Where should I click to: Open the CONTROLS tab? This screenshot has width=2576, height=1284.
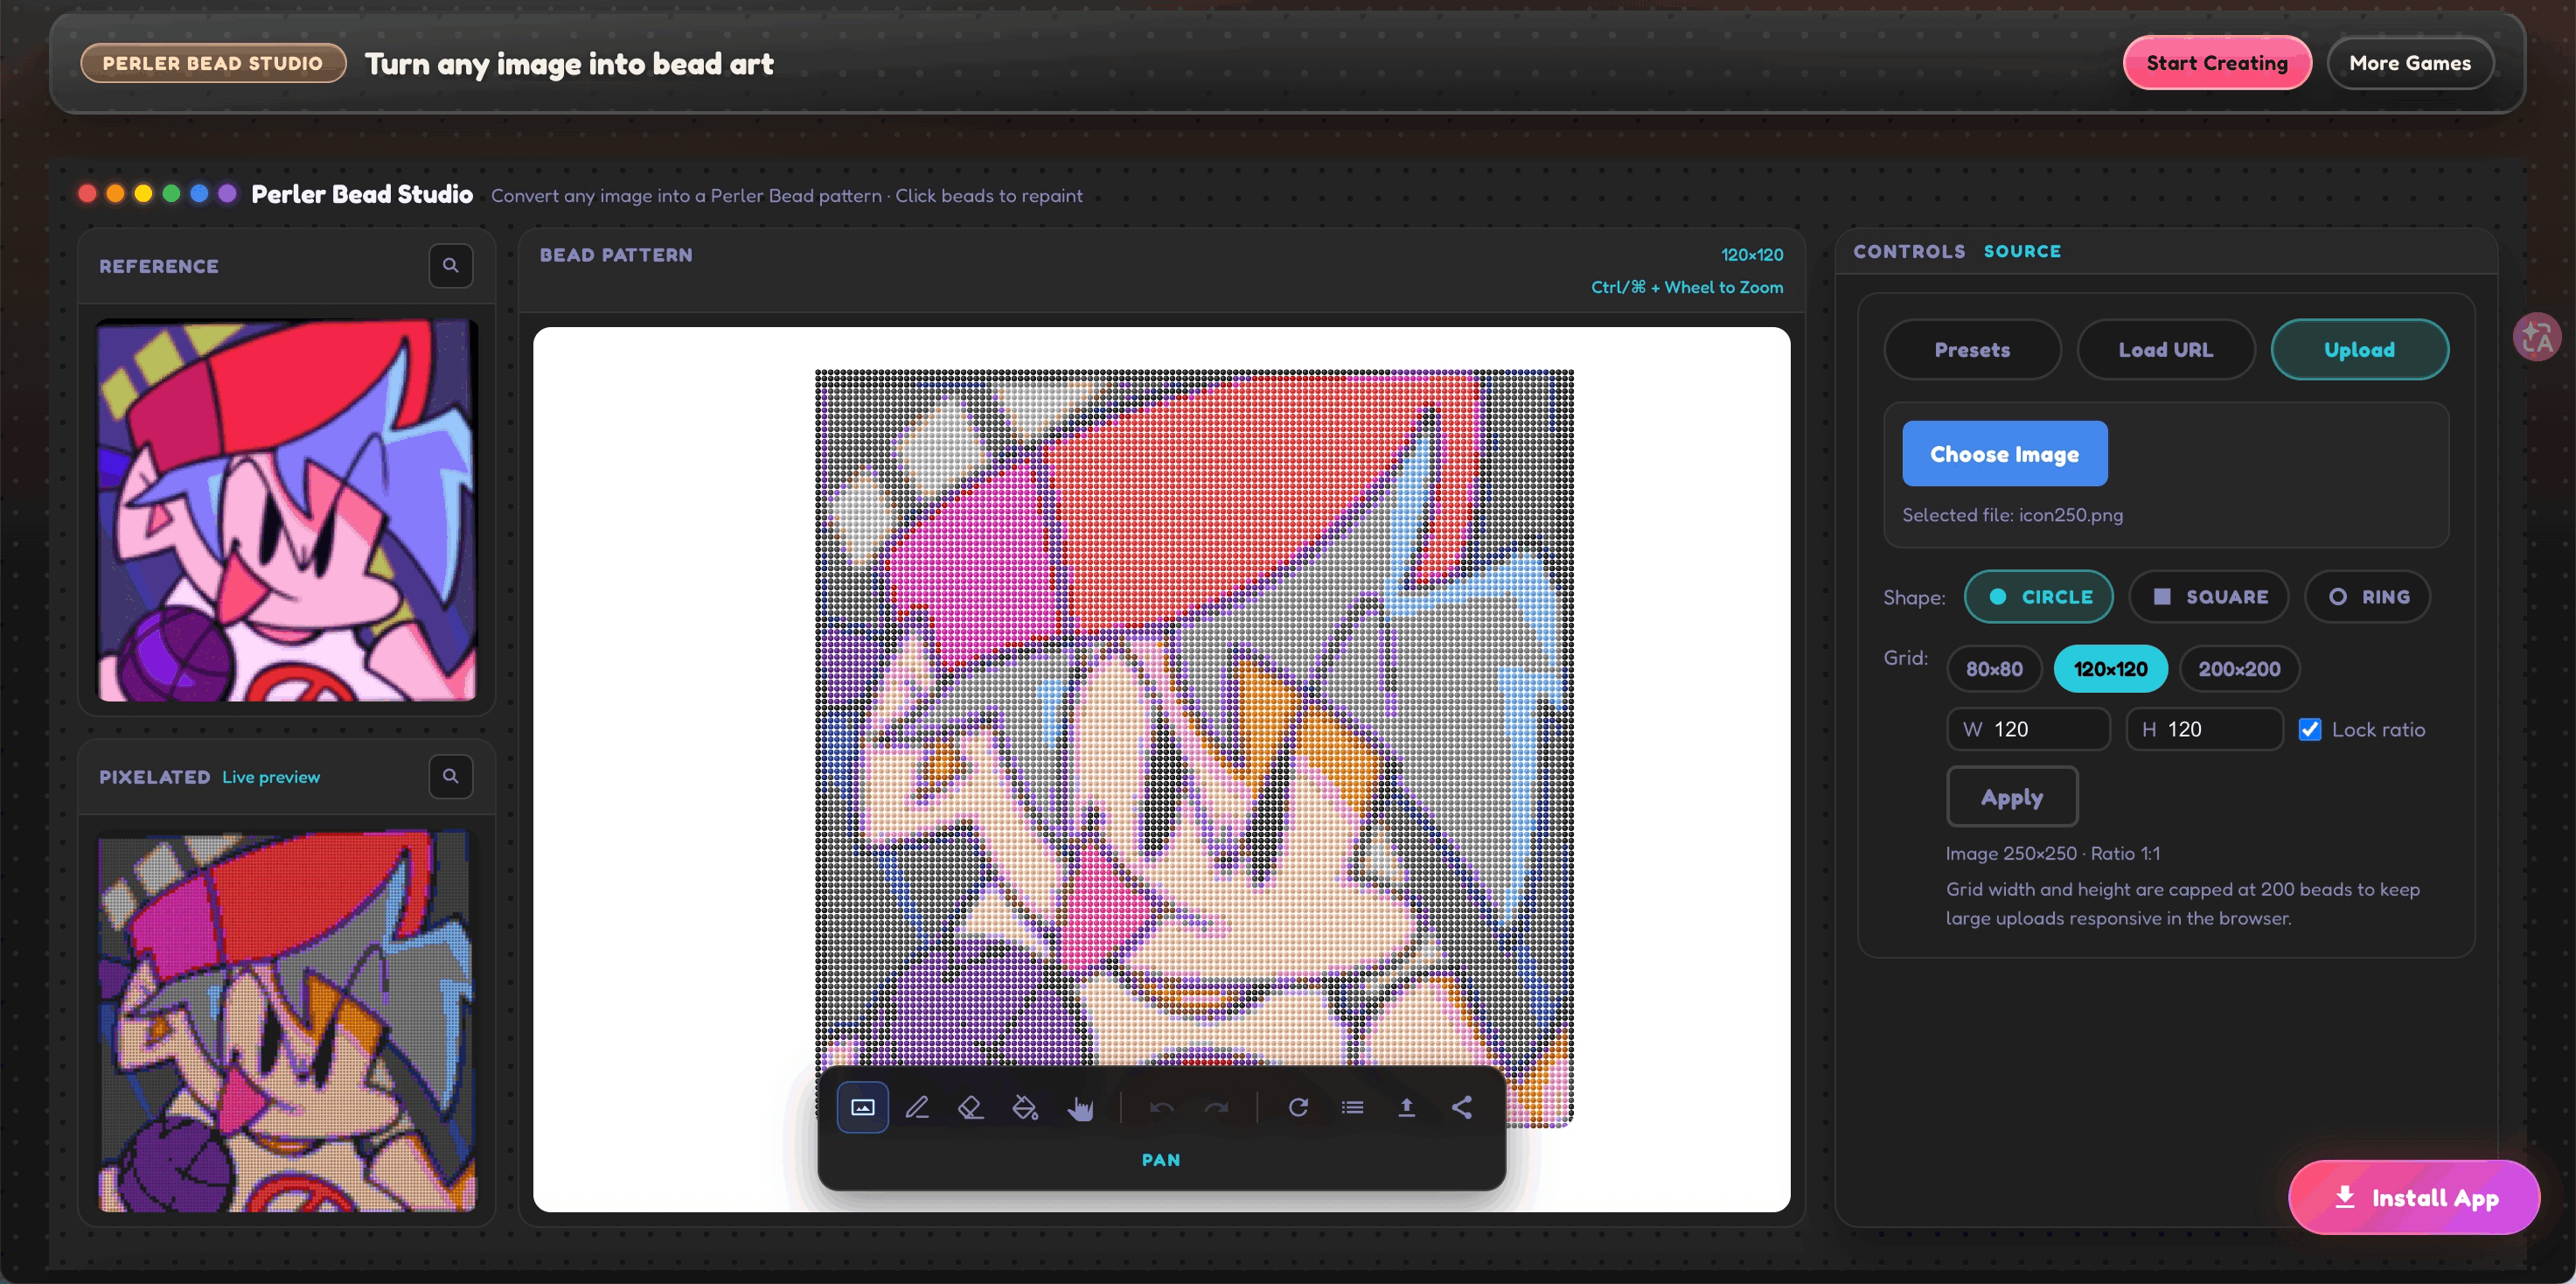pos(1909,252)
